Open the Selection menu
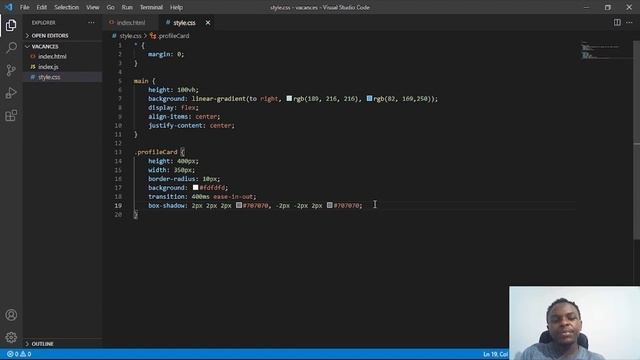The height and width of the screenshot is (360, 640). click(x=67, y=7)
